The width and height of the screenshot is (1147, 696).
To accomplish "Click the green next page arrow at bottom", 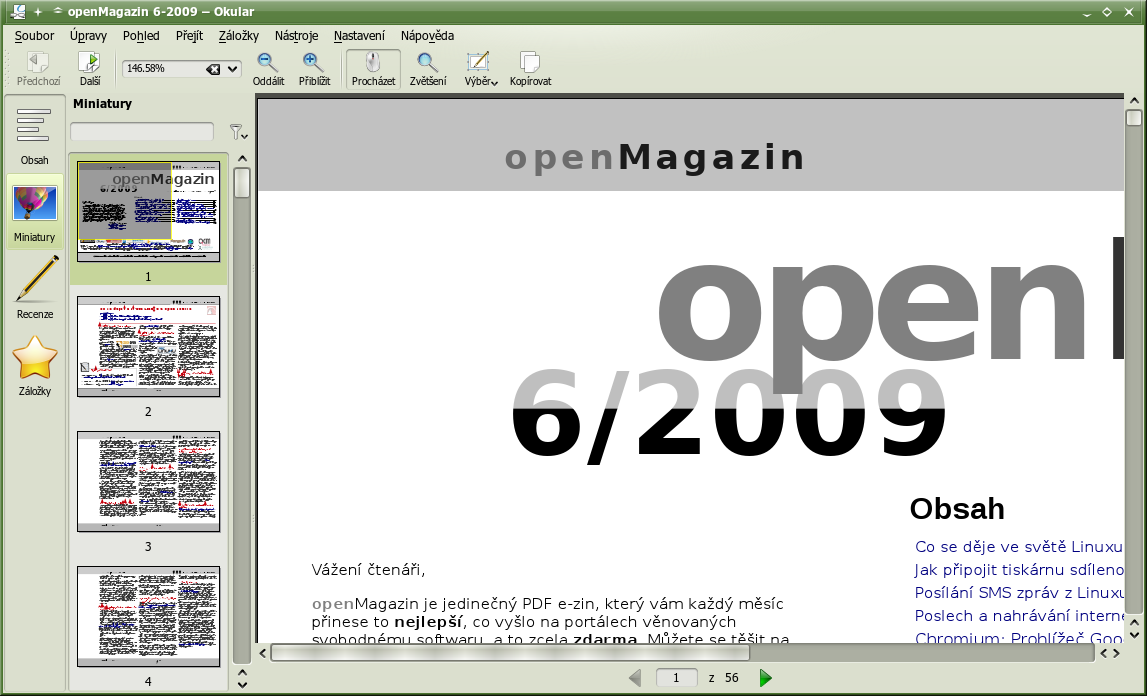I will click(x=766, y=678).
